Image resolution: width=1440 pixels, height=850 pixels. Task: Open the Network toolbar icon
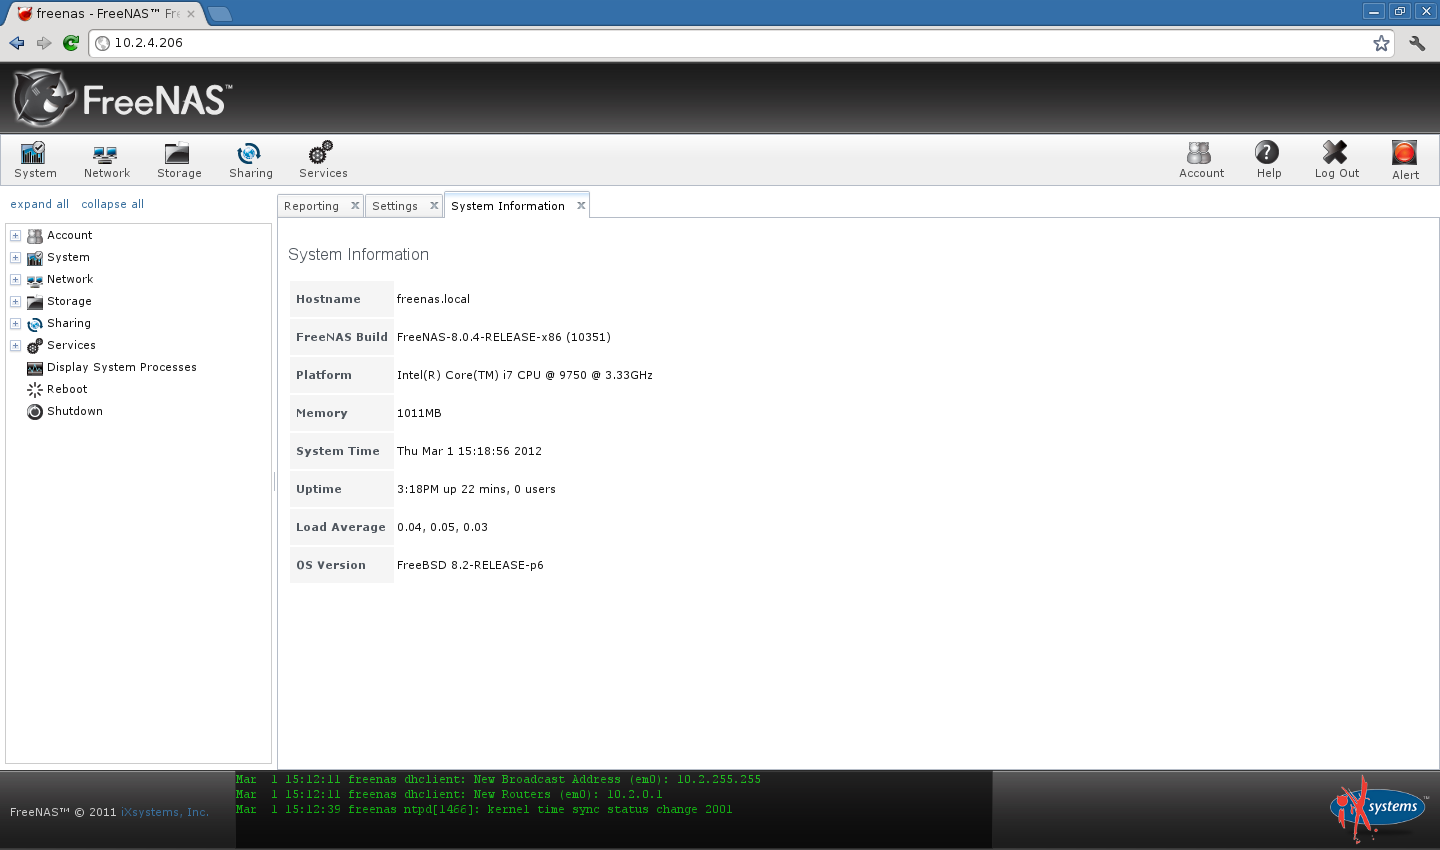tap(106, 160)
